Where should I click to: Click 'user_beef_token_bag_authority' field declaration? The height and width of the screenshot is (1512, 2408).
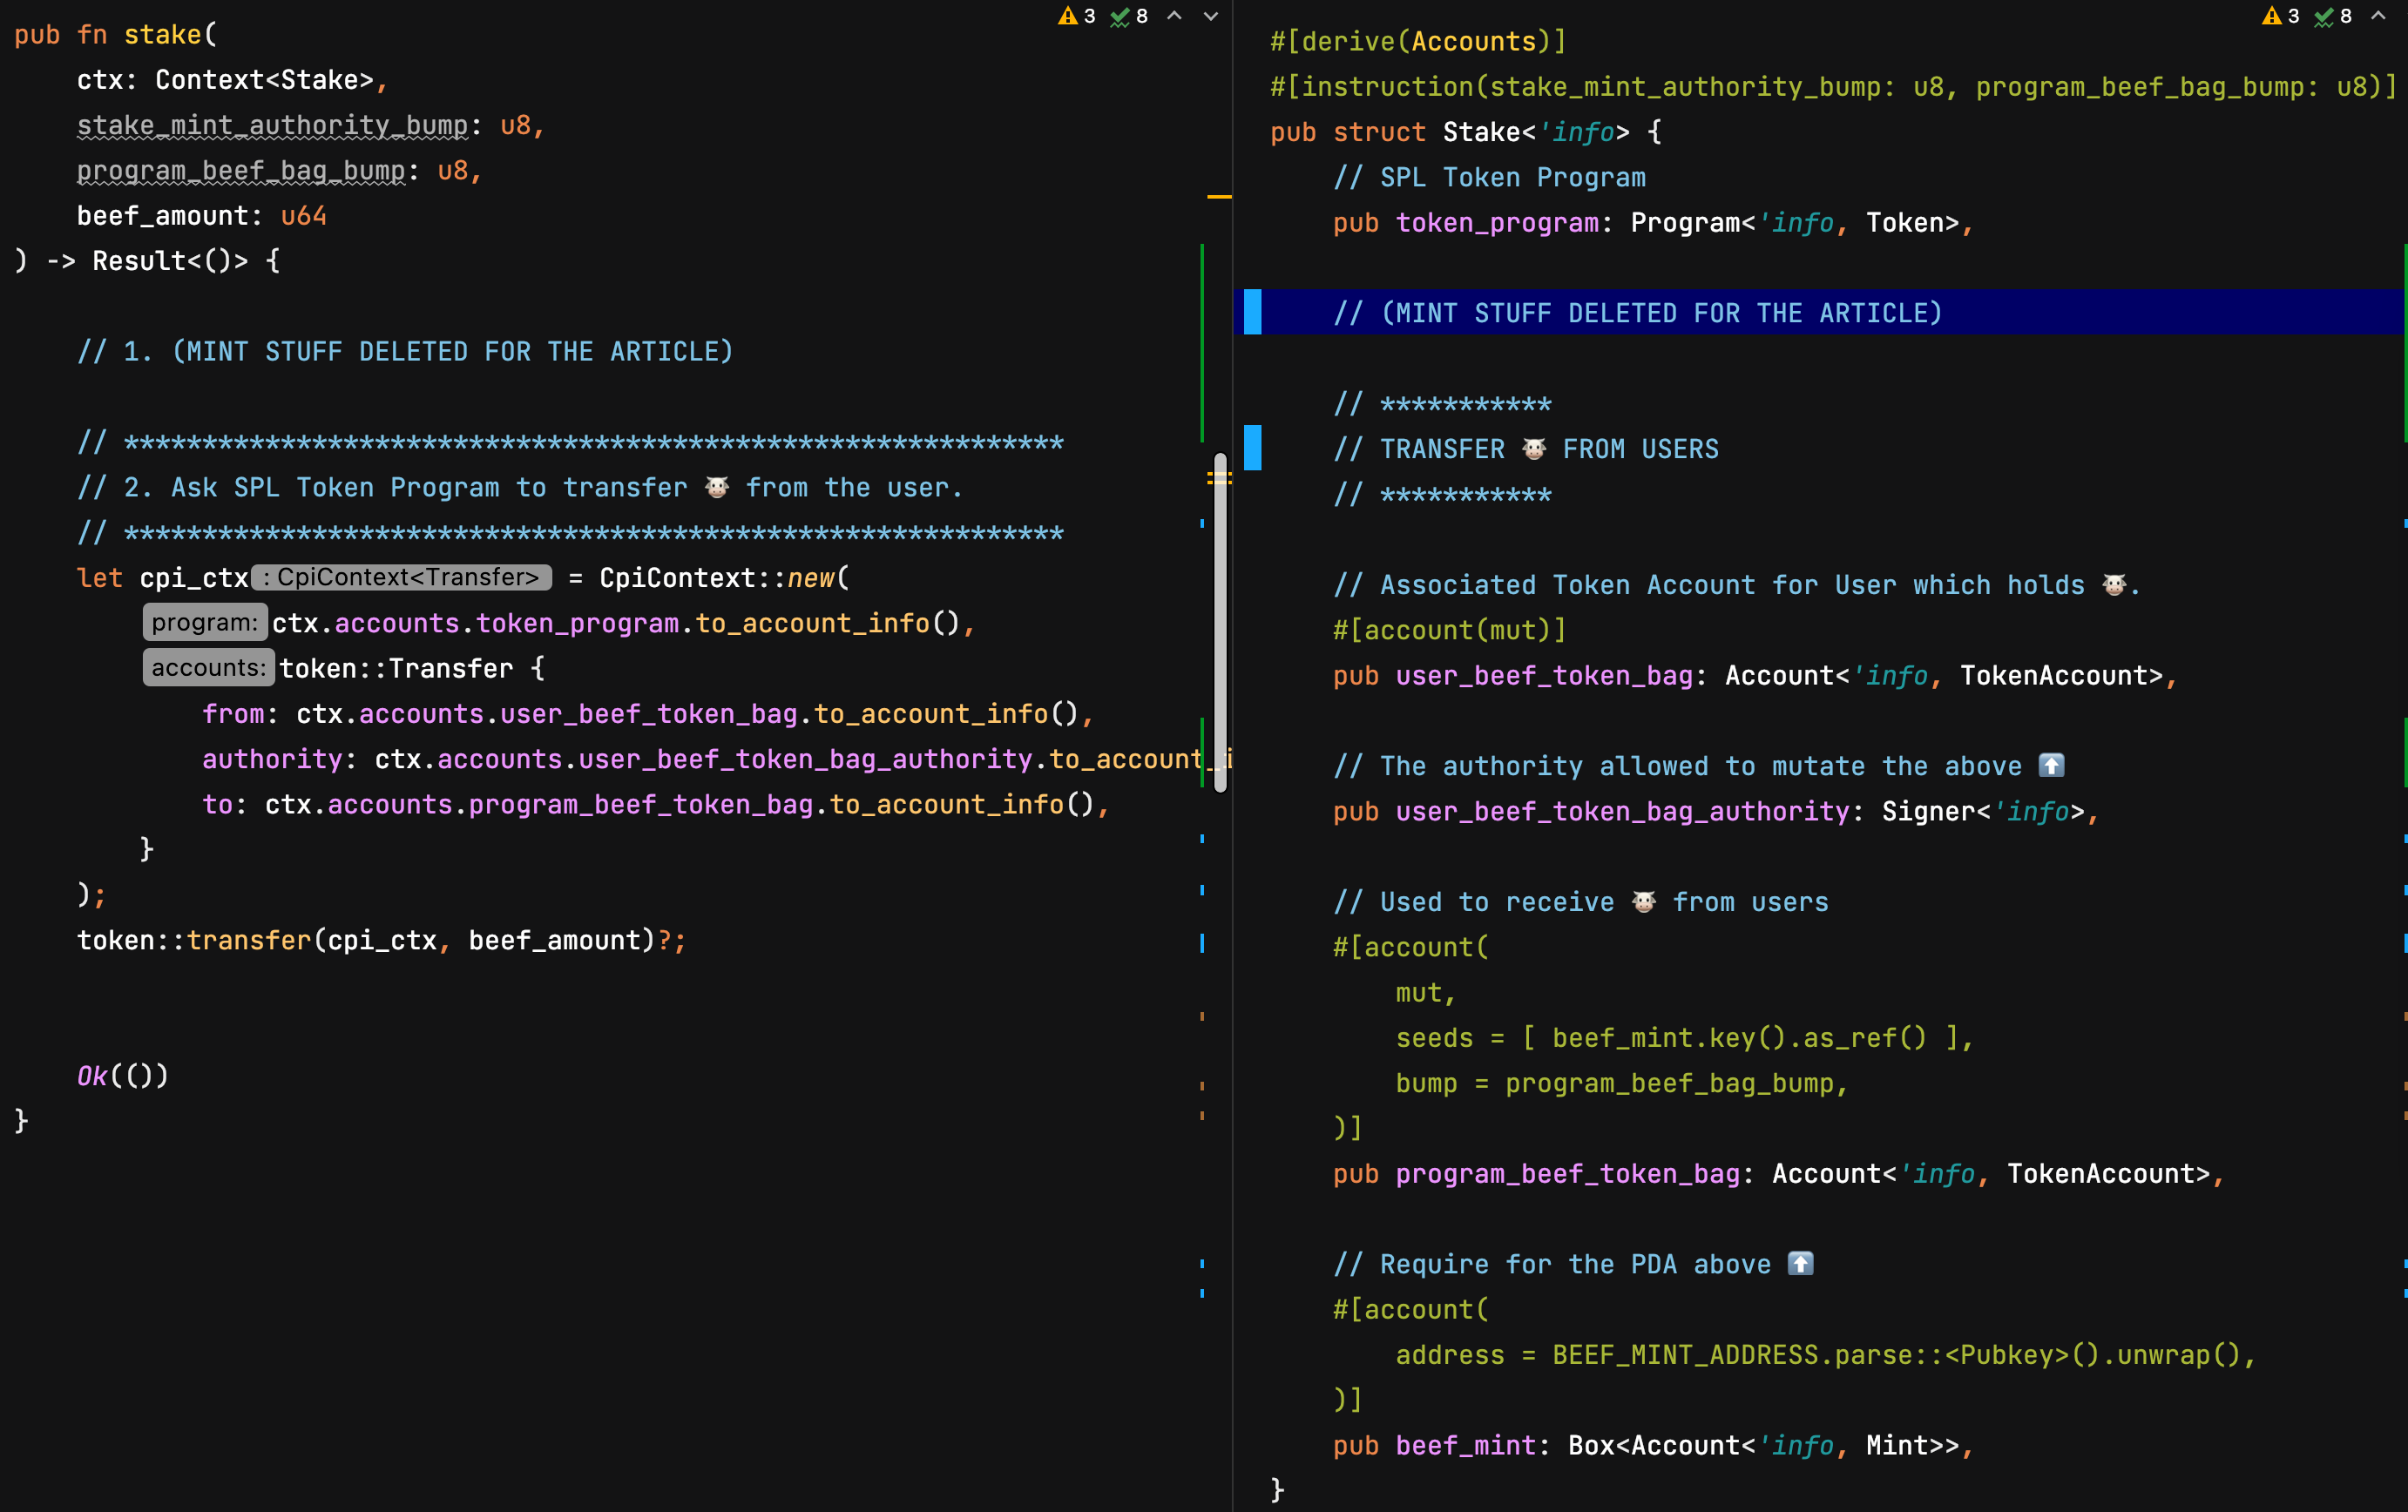coord(1622,812)
